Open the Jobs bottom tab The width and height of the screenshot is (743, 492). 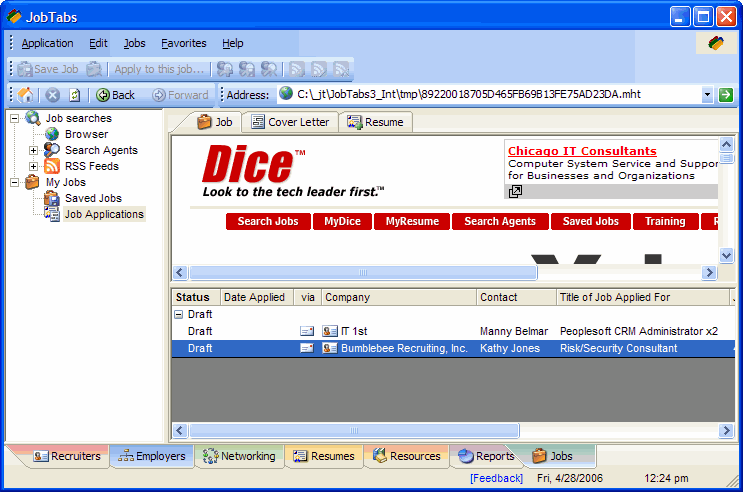[x=553, y=456]
